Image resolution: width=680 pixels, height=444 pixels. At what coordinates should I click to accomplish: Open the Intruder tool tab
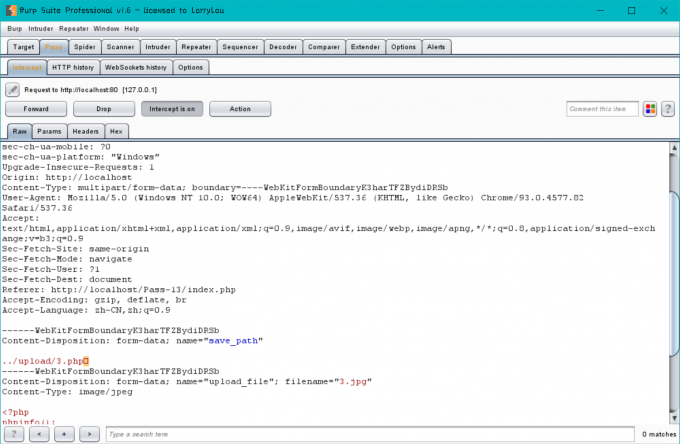pyautogui.click(x=157, y=47)
